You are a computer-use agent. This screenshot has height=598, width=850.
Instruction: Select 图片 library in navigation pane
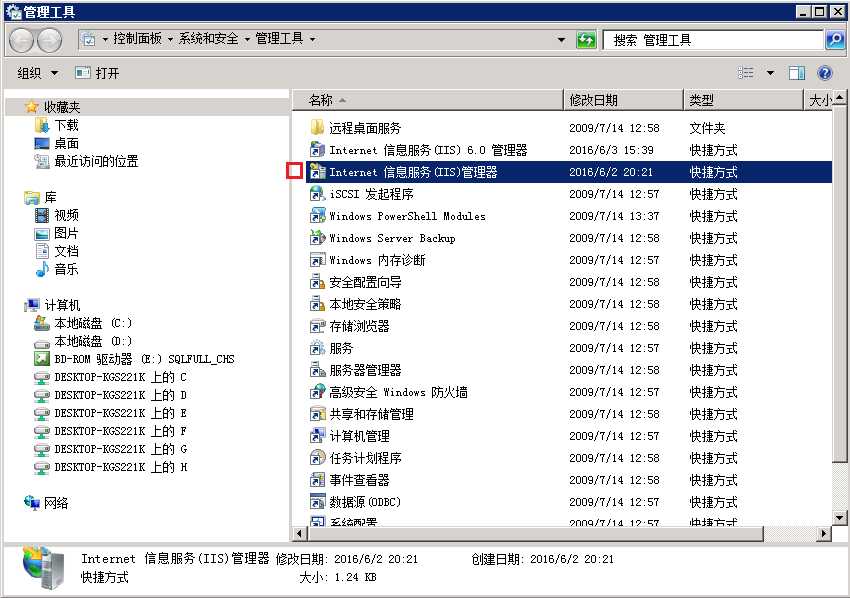(x=66, y=233)
